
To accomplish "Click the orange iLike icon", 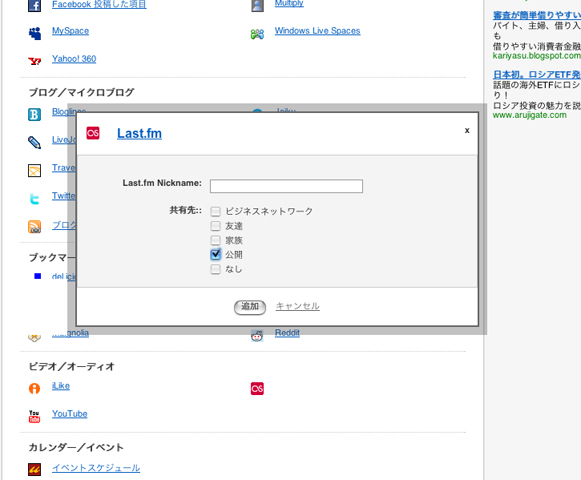I will [34, 388].
